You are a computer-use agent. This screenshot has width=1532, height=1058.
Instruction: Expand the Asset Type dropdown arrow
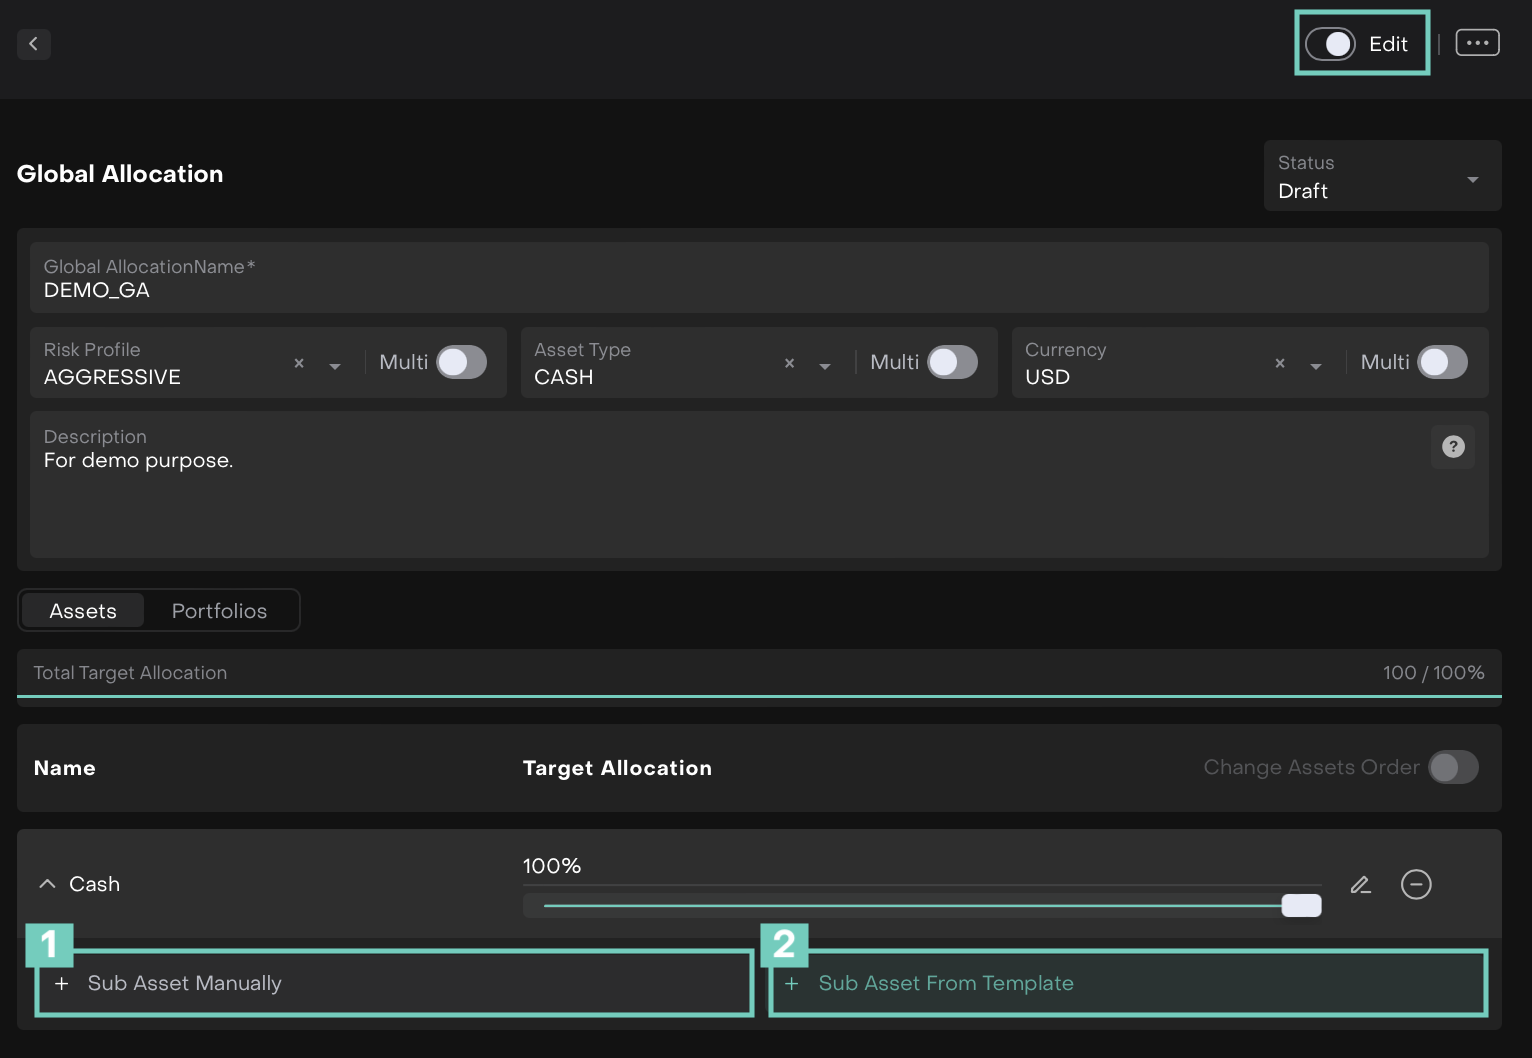(825, 366)
